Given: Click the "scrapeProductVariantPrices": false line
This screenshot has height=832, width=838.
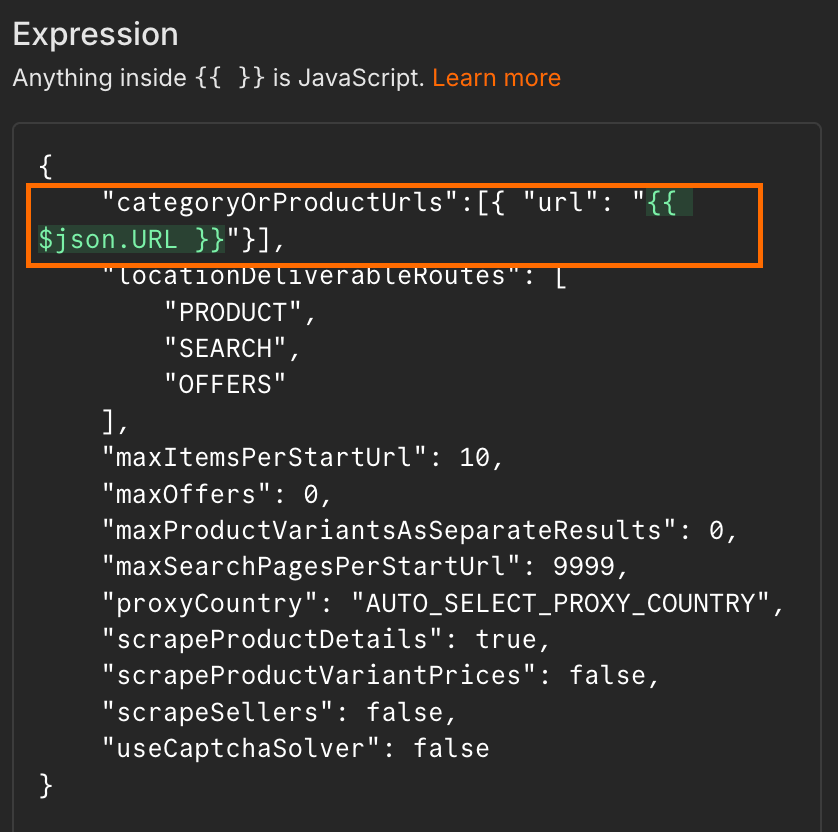Looking at the screenshot, I should (x=381, y=676).
